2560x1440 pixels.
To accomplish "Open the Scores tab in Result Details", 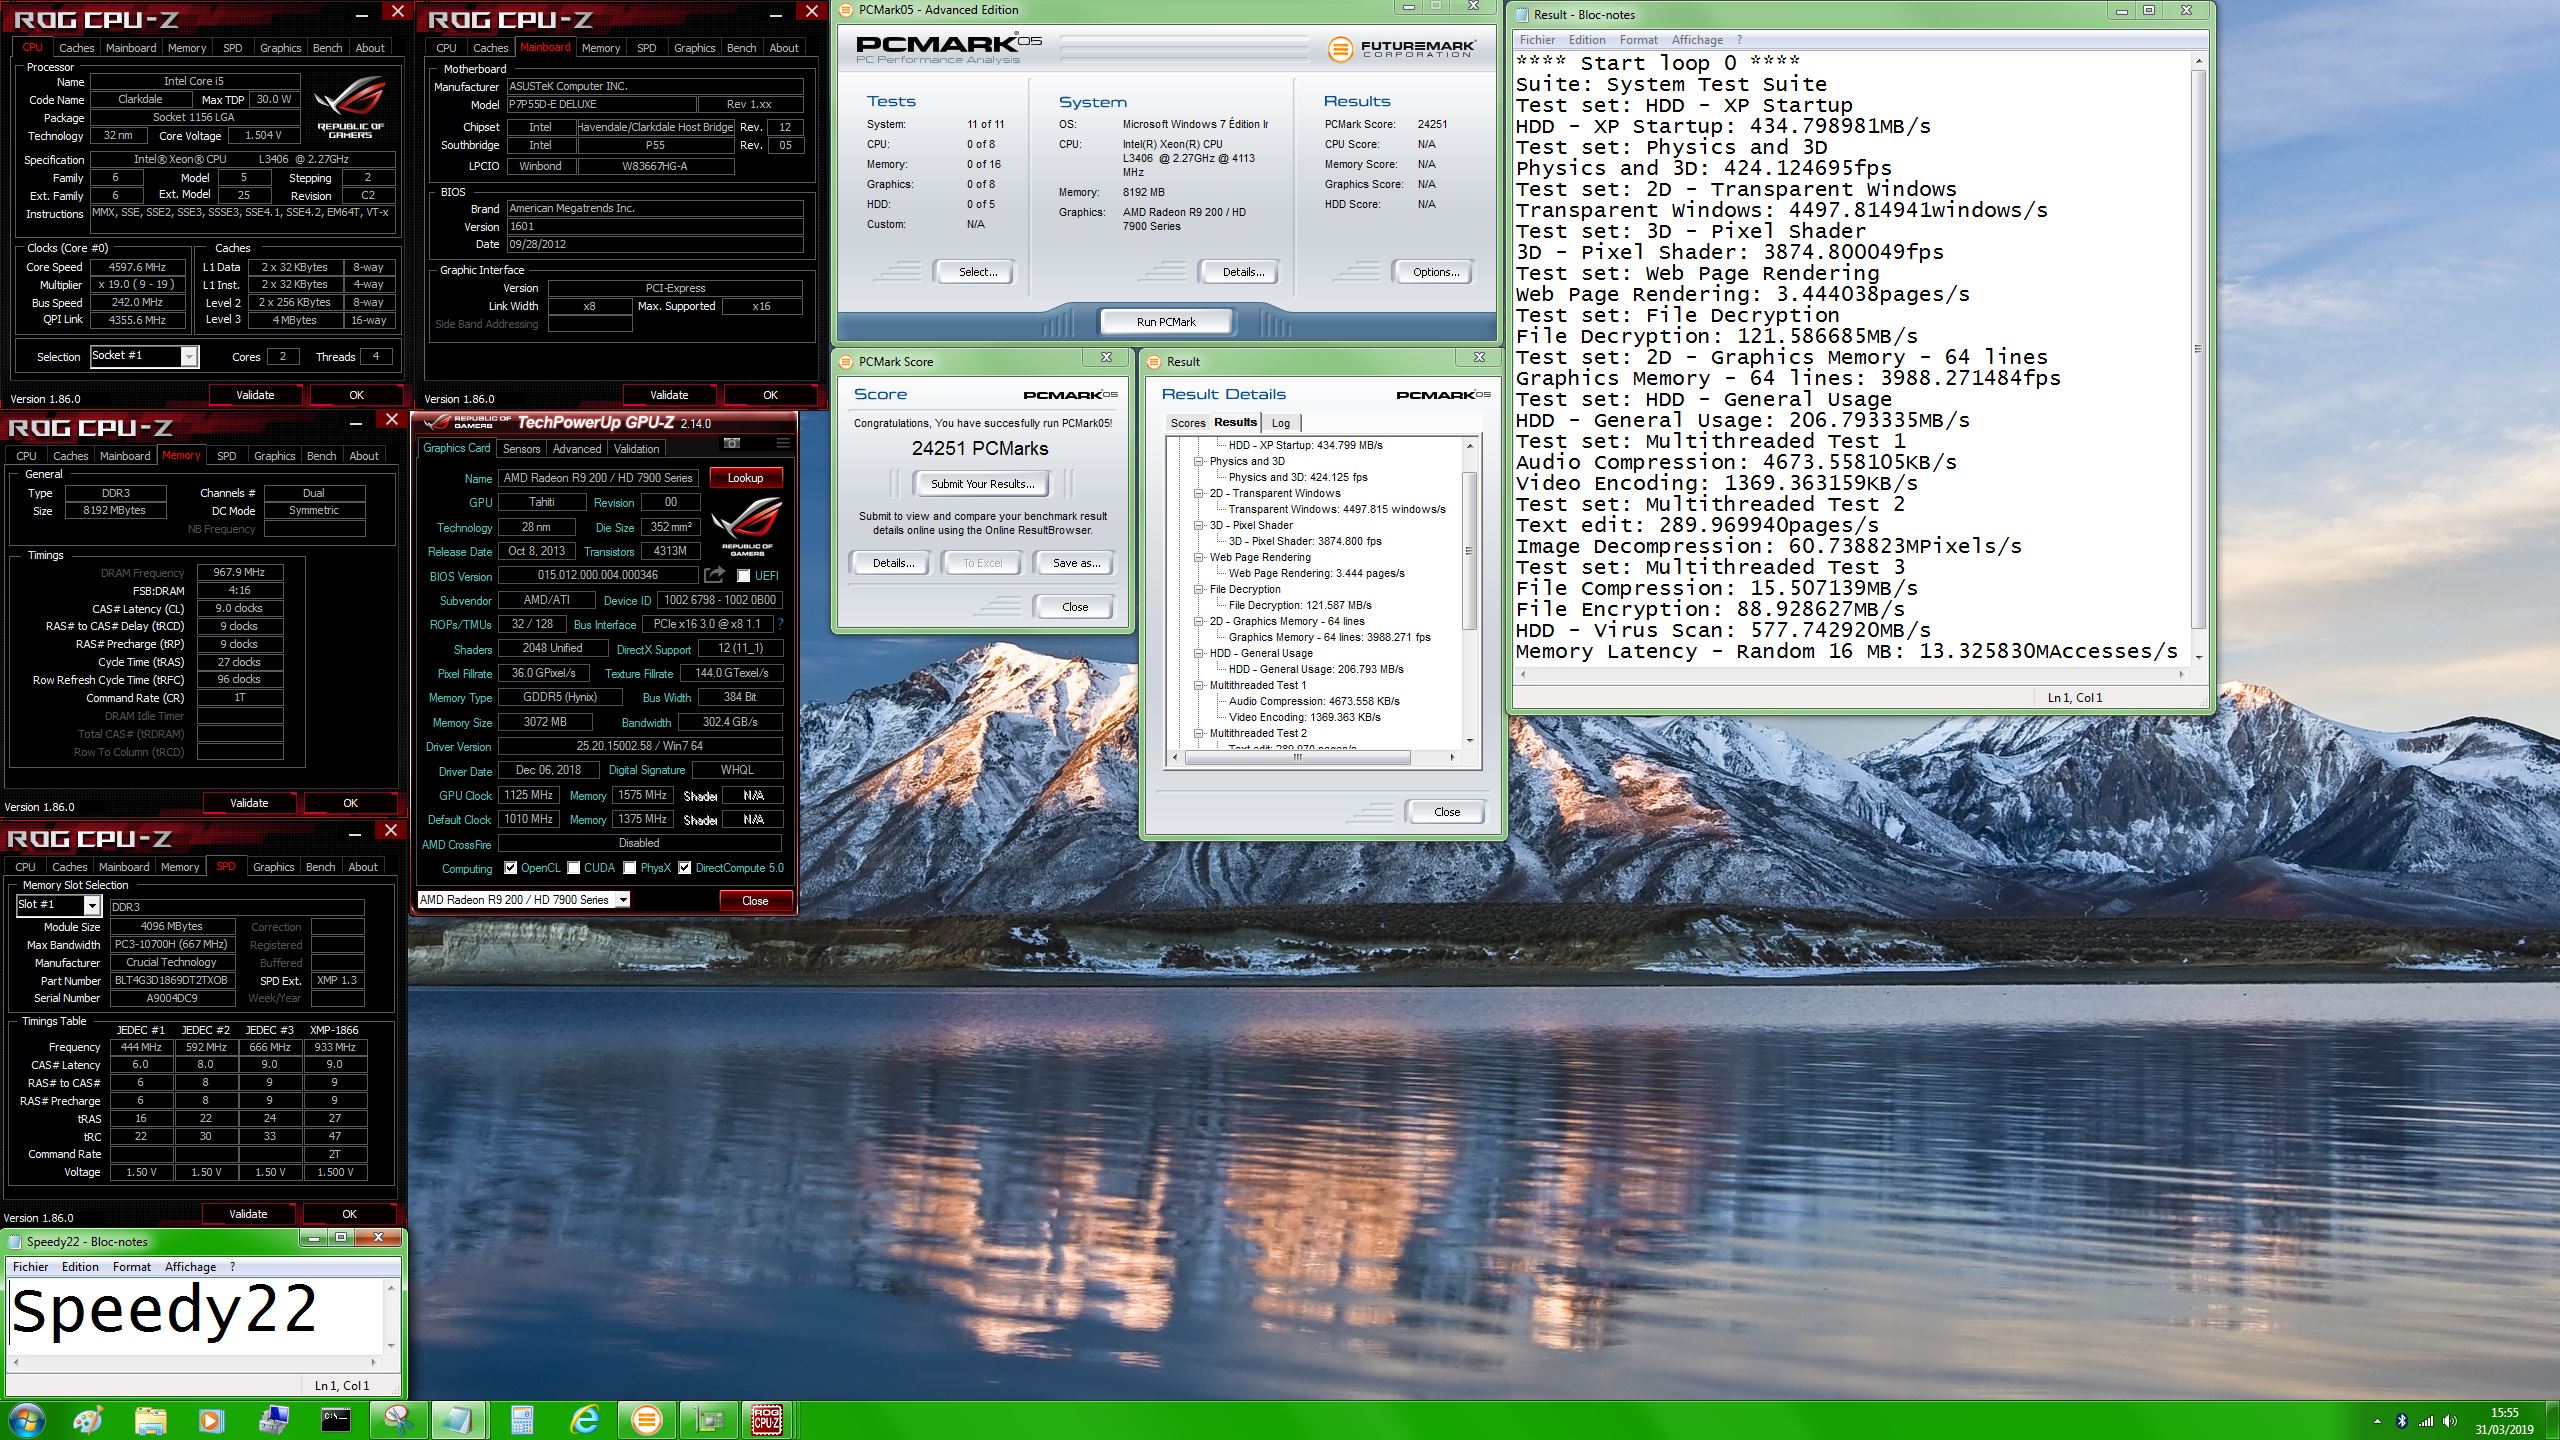I will pos(1188,423).
